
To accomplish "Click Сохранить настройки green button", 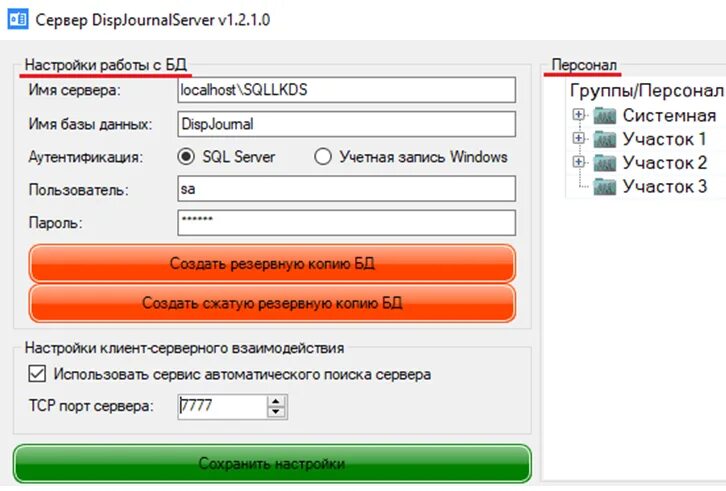I will tap(272, 464).
